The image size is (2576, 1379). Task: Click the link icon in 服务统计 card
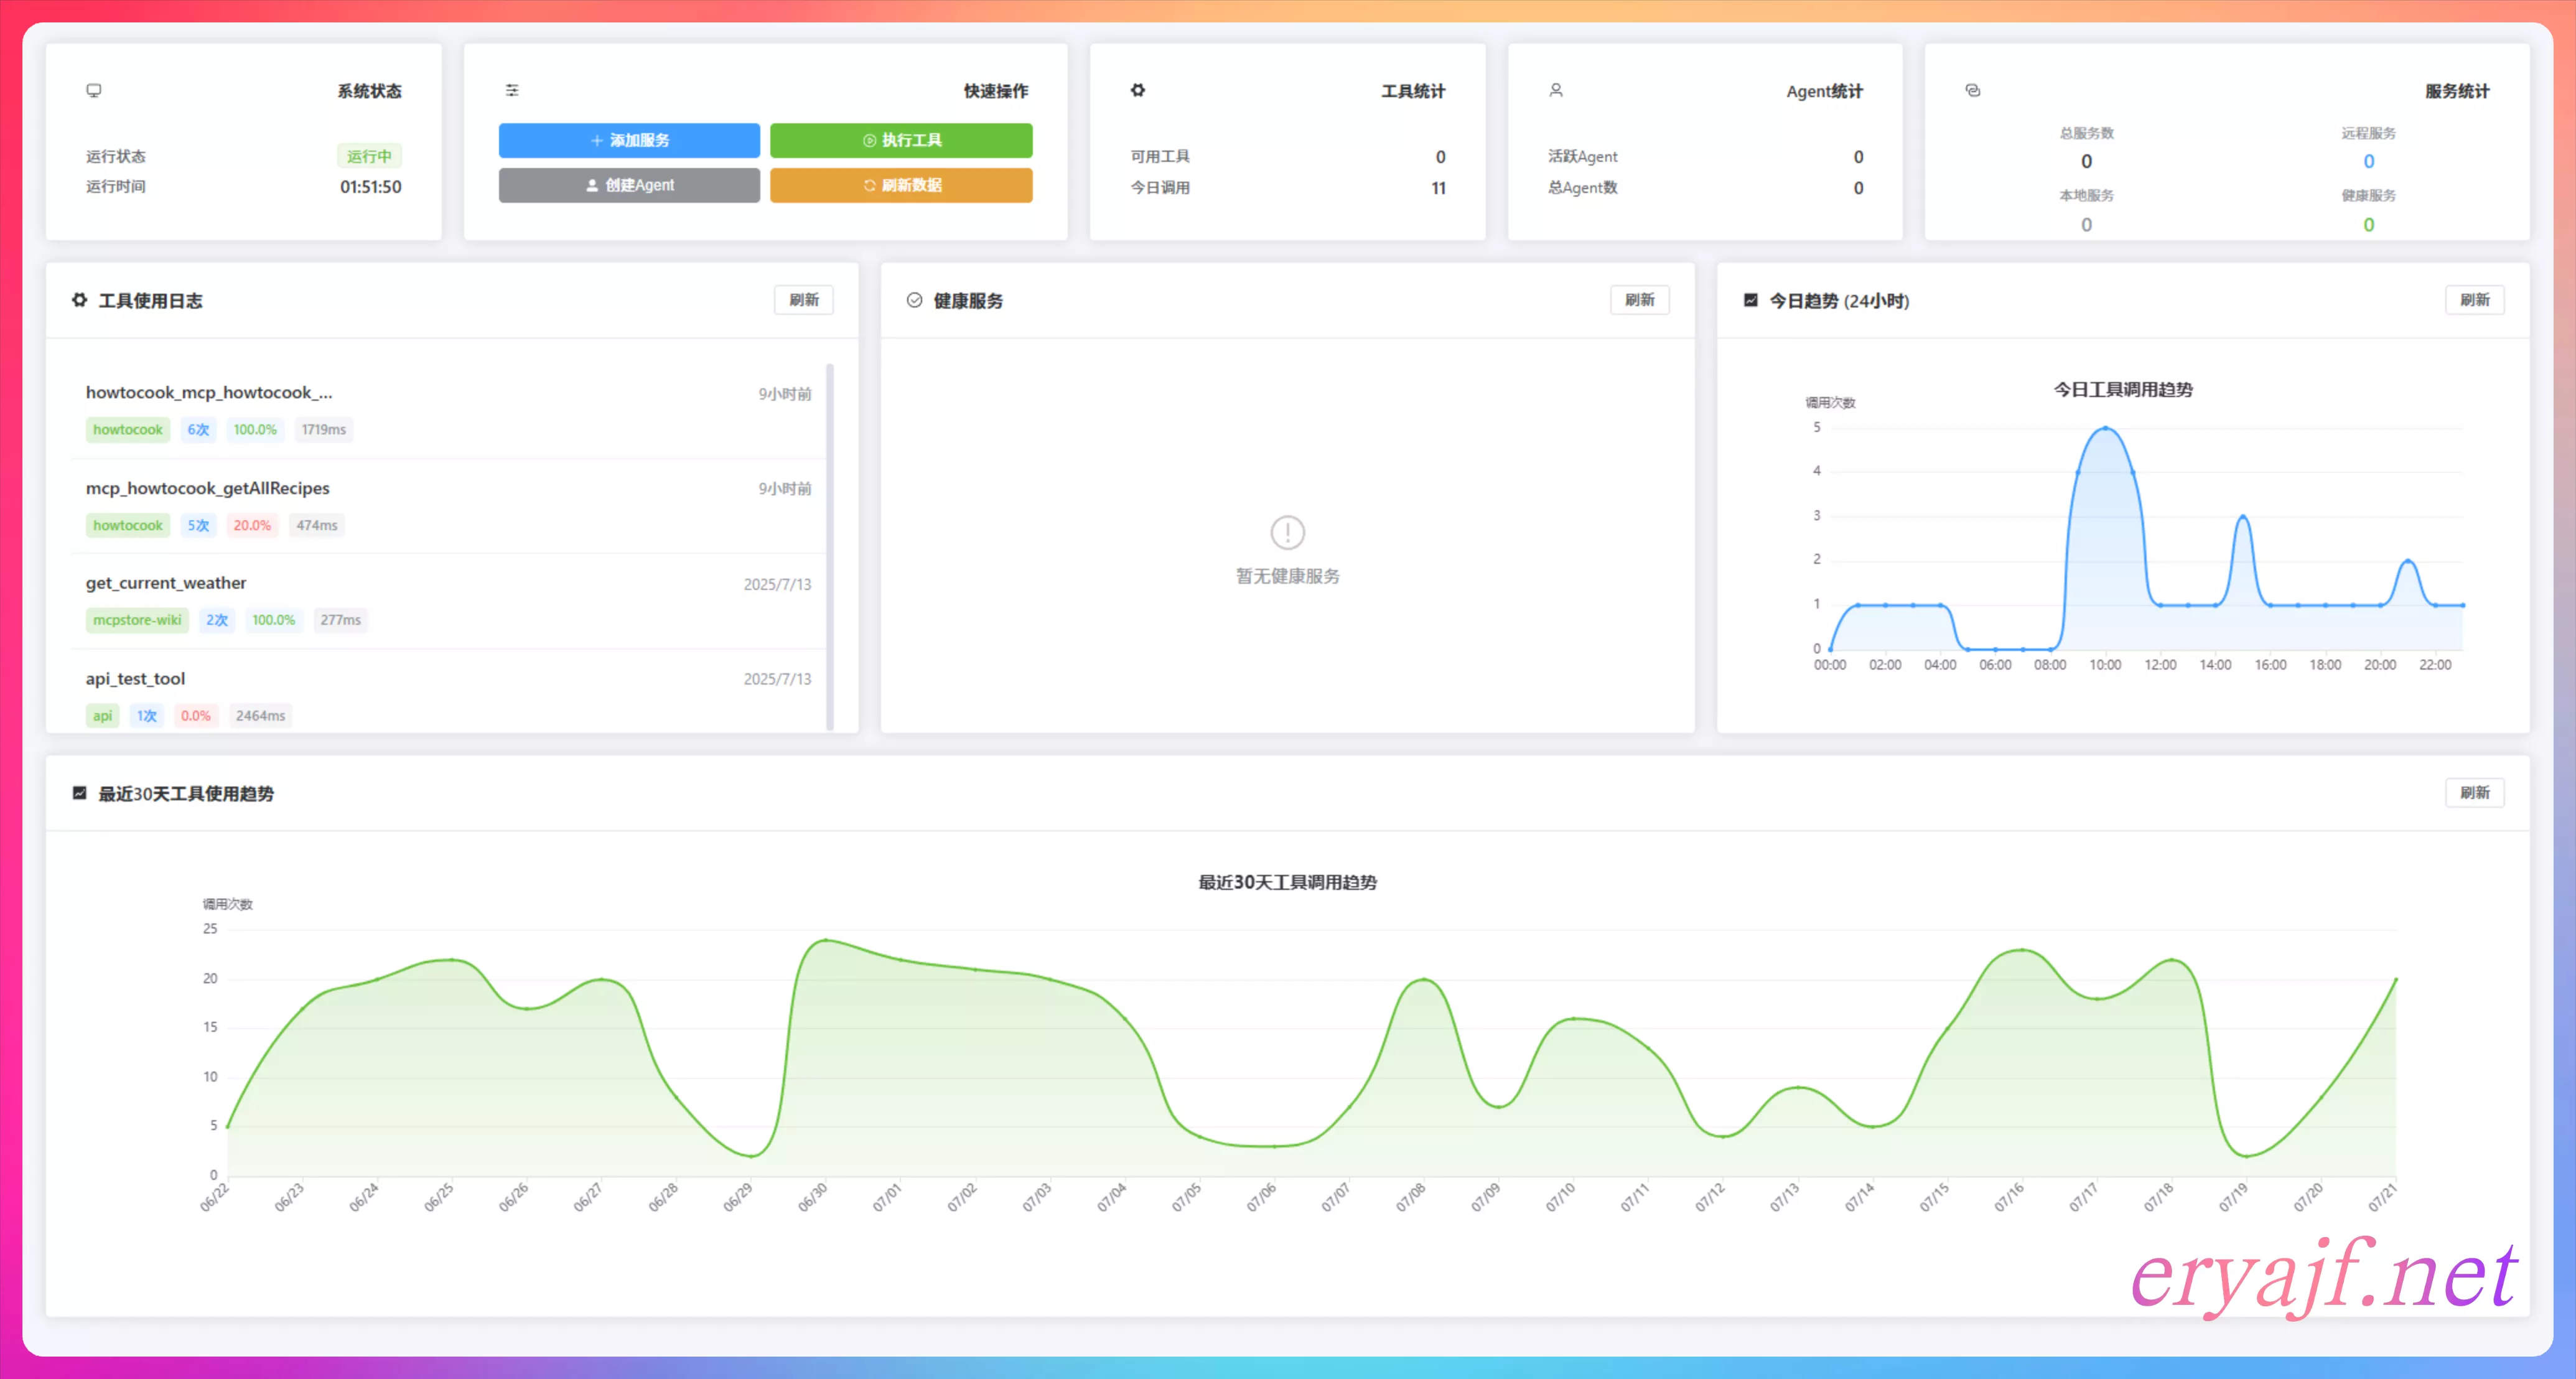point(1972,90)
